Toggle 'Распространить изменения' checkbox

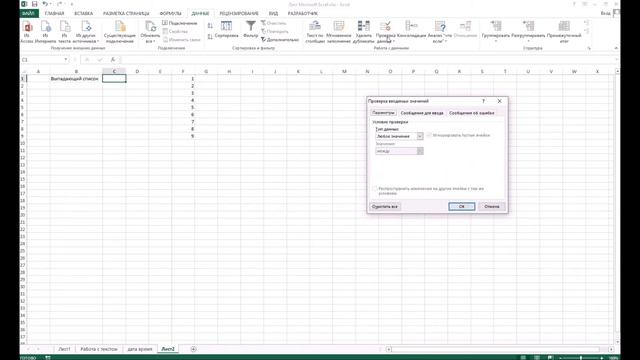click(x=375, y=189)
